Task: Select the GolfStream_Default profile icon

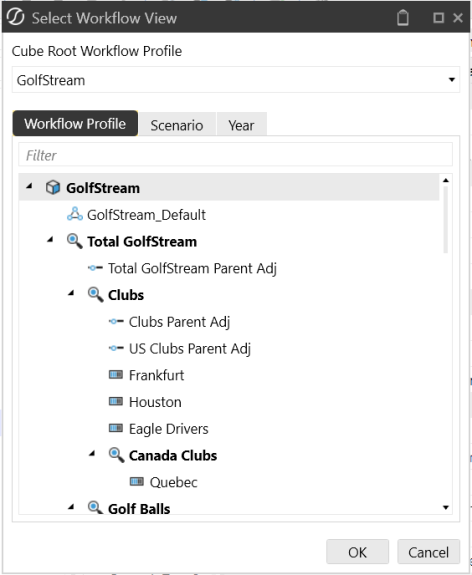Action: tap(75, 214)
